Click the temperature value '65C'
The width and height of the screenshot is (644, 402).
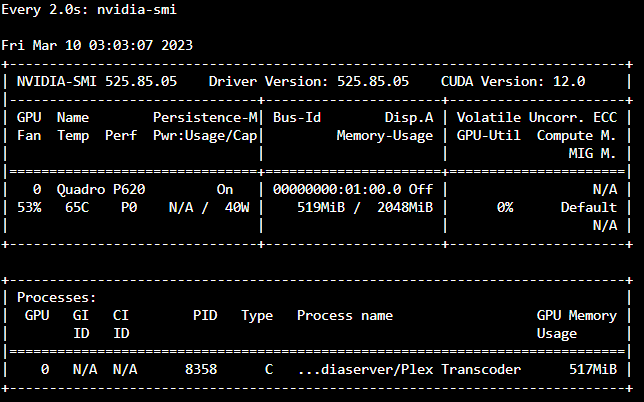[77, 208]
